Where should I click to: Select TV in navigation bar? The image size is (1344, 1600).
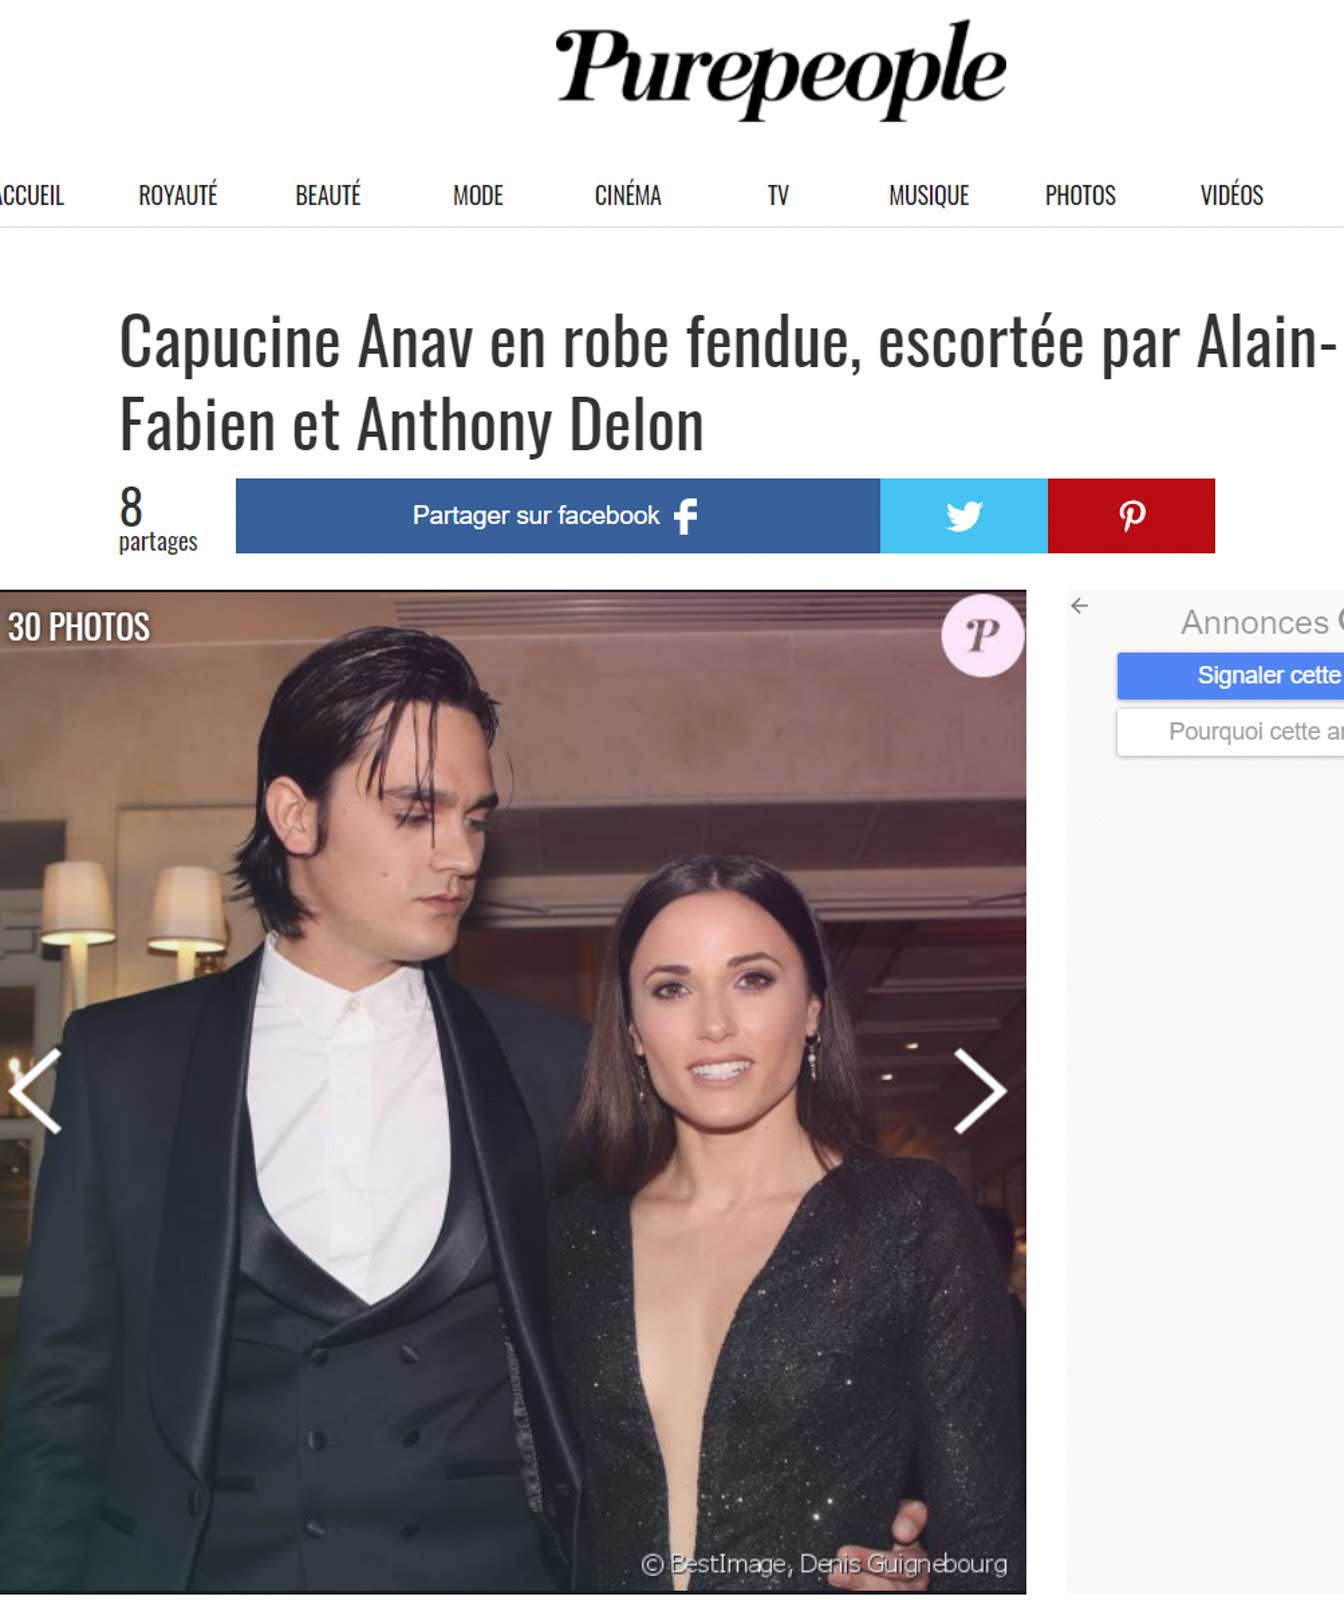(x=778, y=195)
